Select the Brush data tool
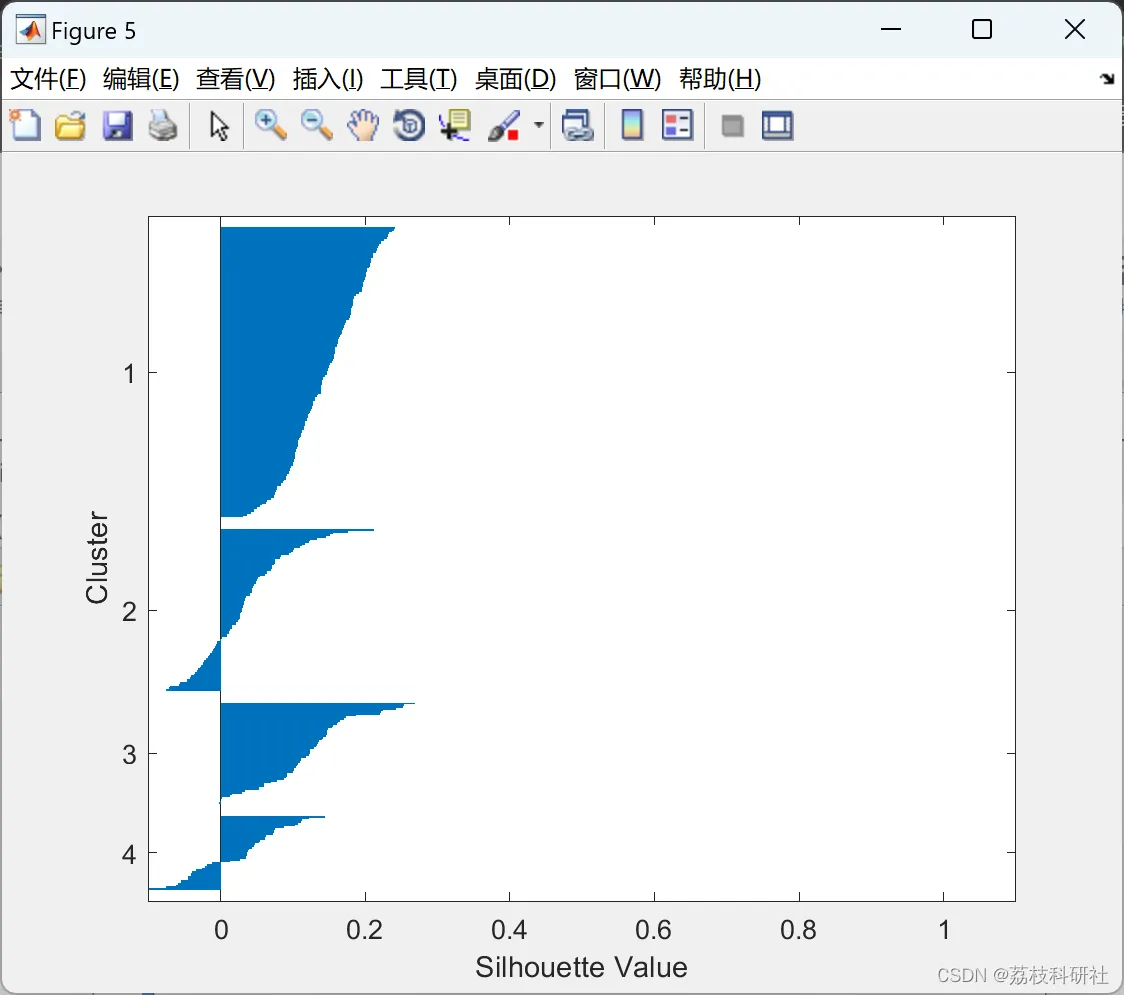 click(x=504, y=125)
